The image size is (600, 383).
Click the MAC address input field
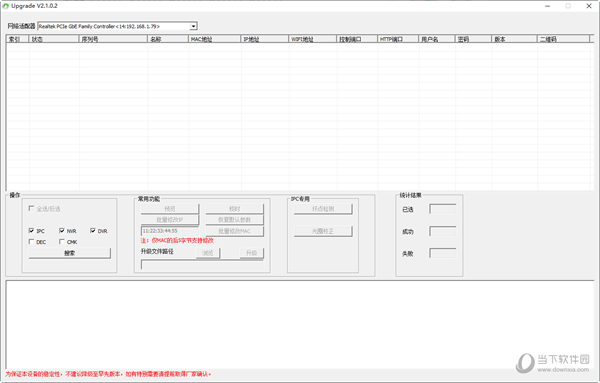(170, 231)
